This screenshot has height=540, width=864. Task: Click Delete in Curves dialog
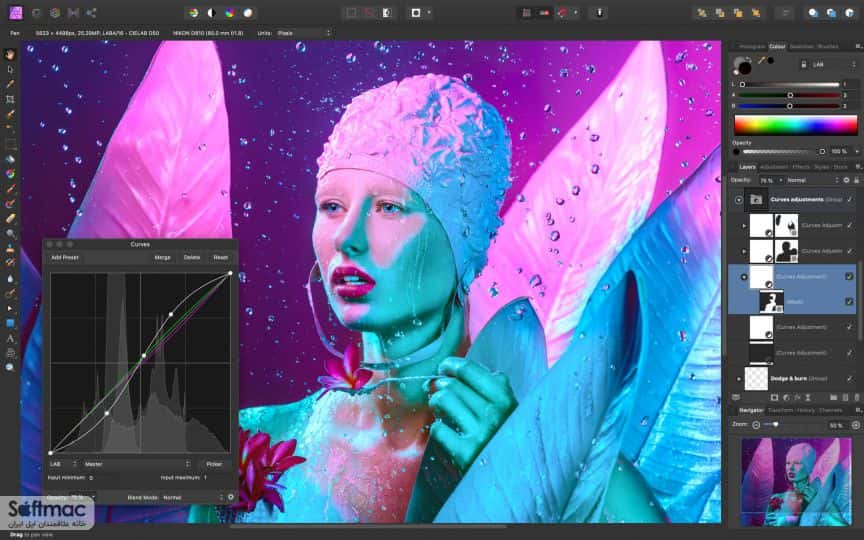pos(192,257)
